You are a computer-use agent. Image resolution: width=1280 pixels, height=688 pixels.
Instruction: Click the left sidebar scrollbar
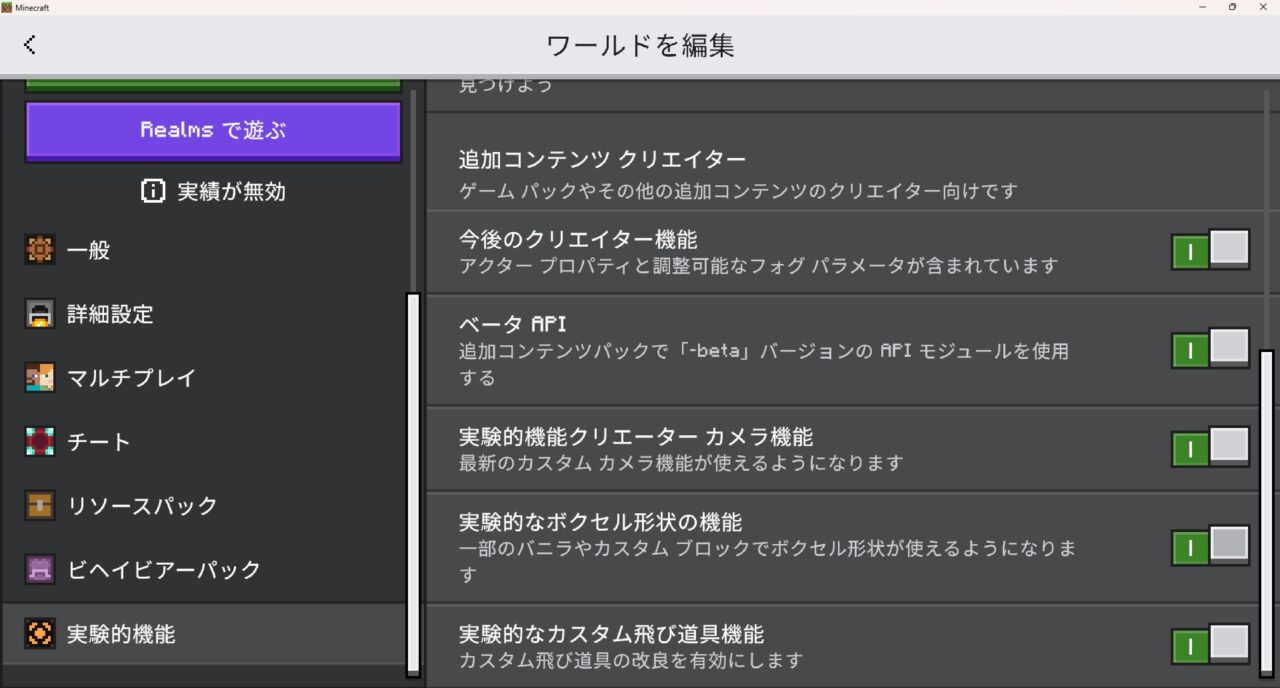(413, 484)
